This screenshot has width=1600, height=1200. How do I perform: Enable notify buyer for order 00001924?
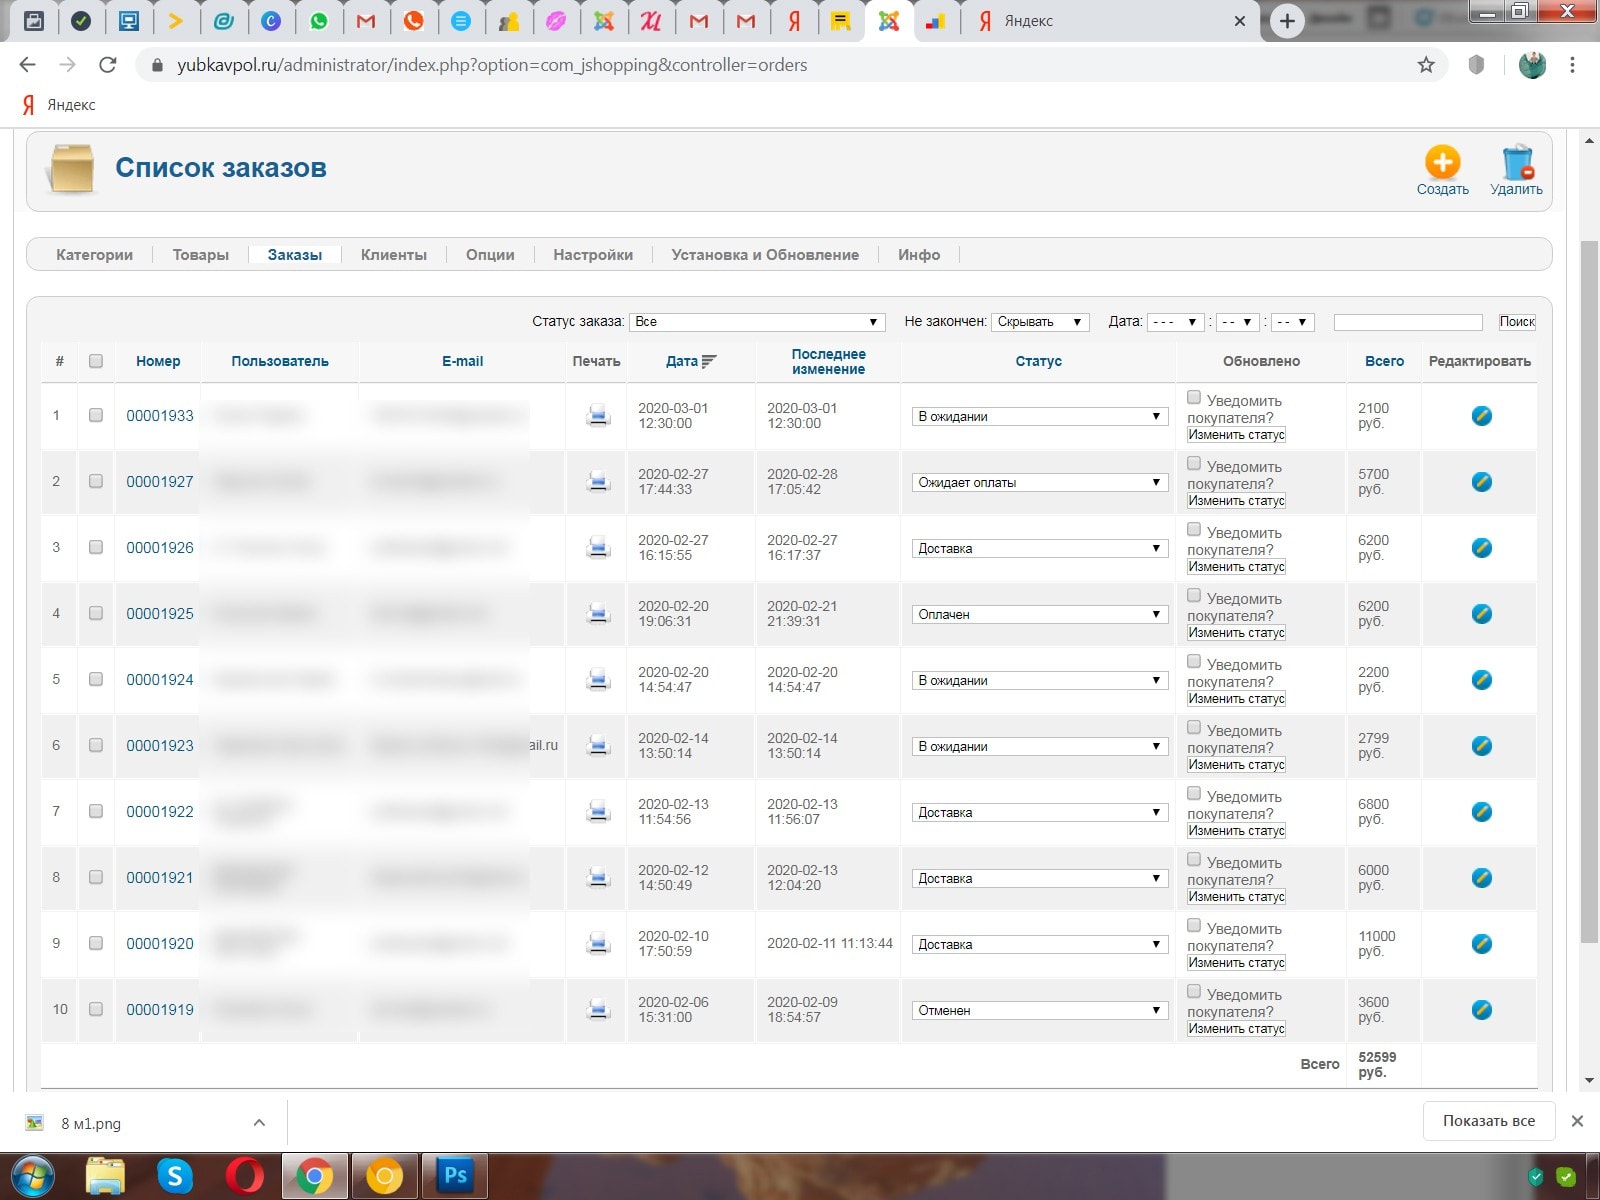[1194, 662]
